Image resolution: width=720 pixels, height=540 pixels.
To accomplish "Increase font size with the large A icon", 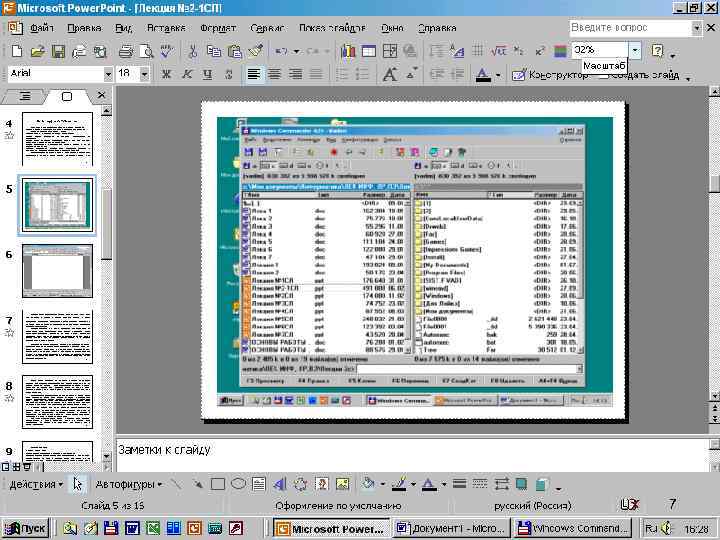I will 390,74.
